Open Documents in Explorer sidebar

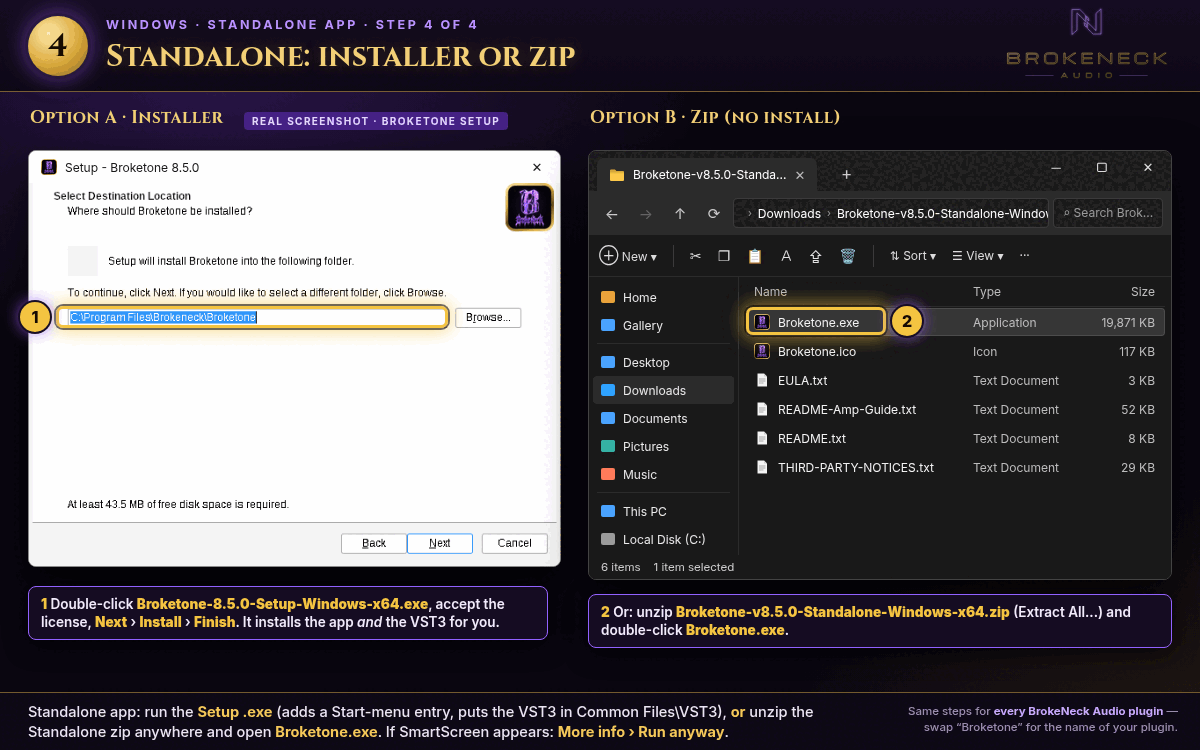(663, 418)
